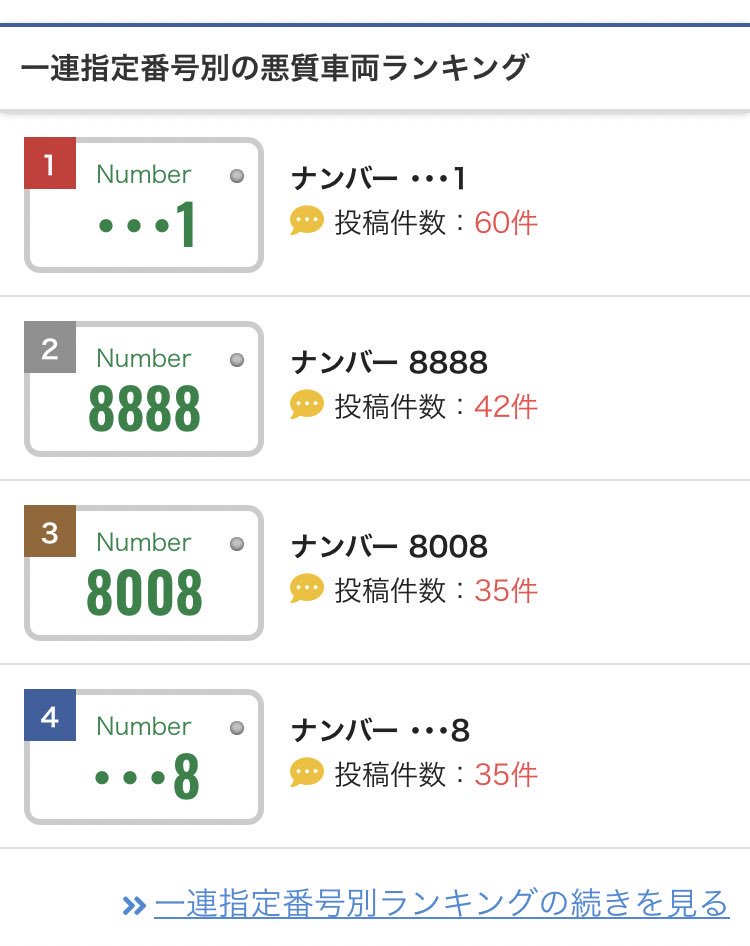
Task: Click the gray rank 2 badge
Action: 50,347
